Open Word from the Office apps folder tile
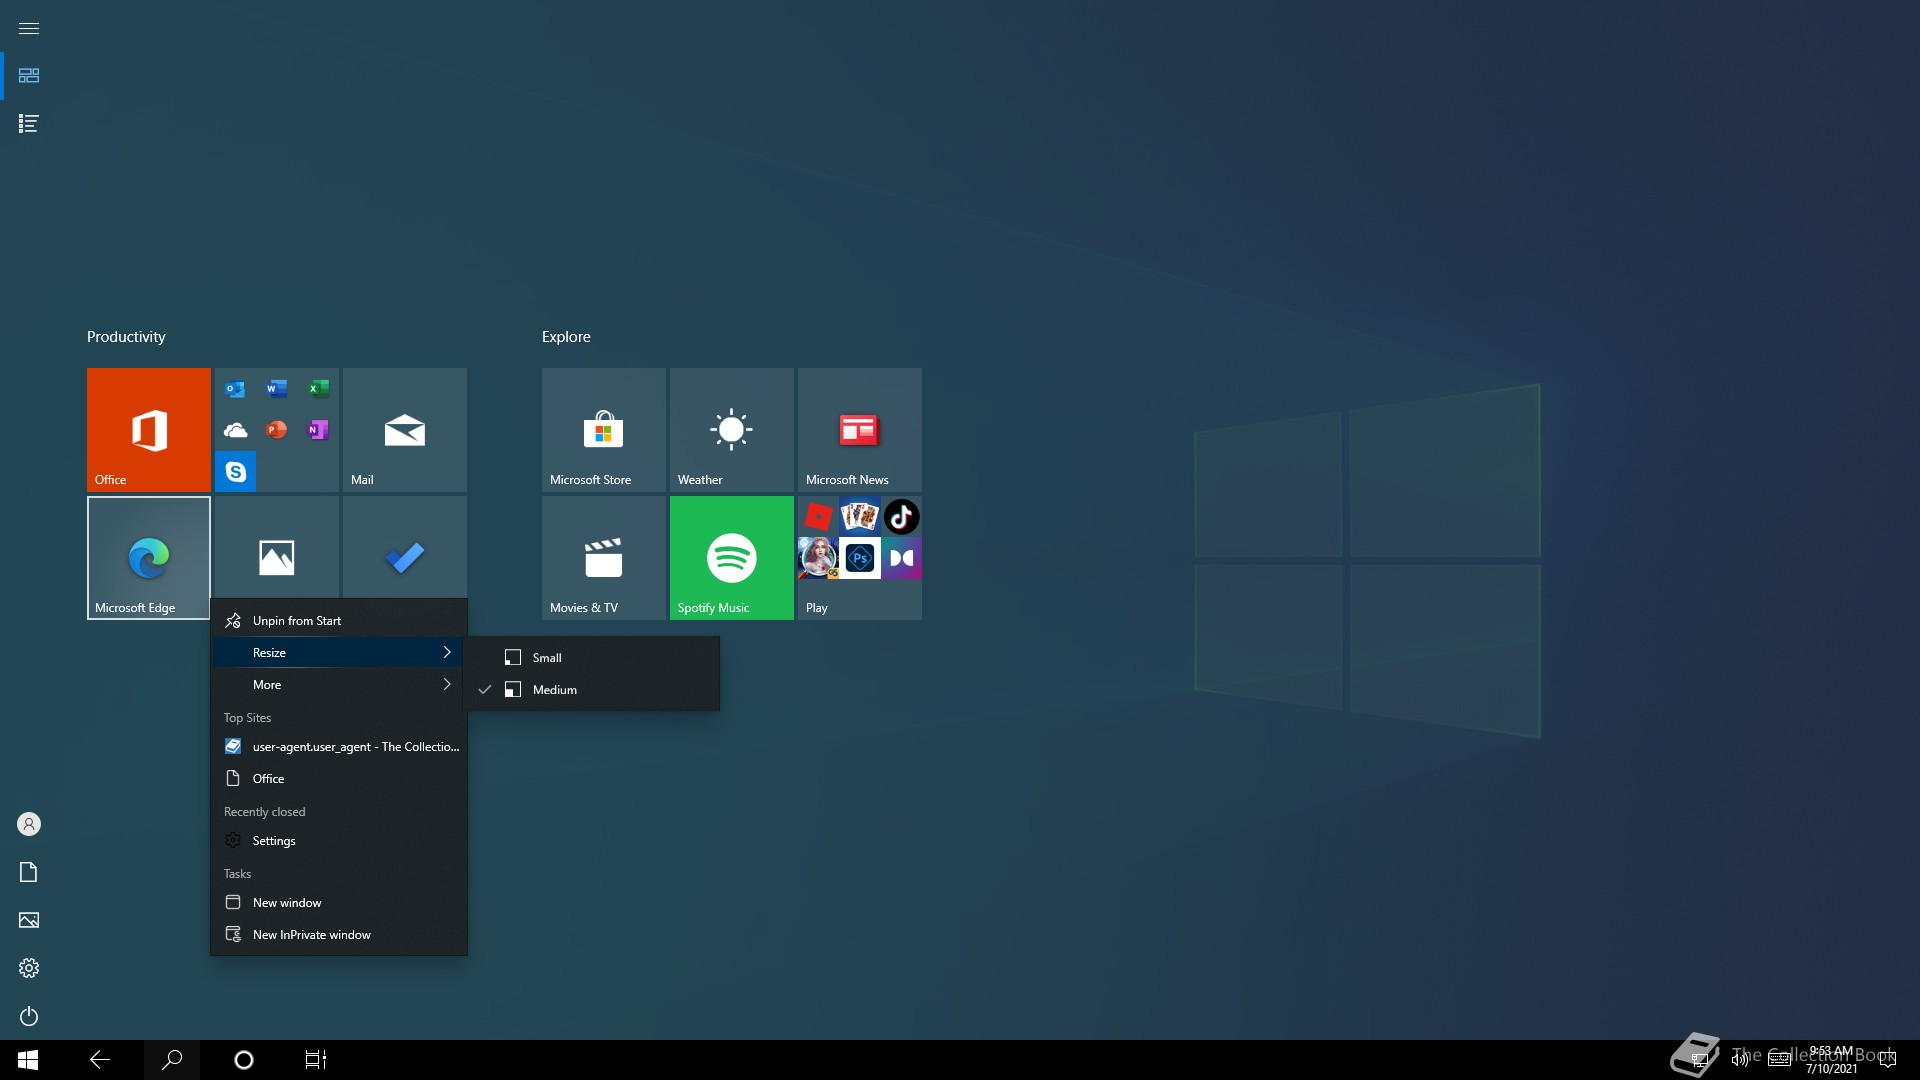This screenshot has width=1920, height=1080. 277,388
